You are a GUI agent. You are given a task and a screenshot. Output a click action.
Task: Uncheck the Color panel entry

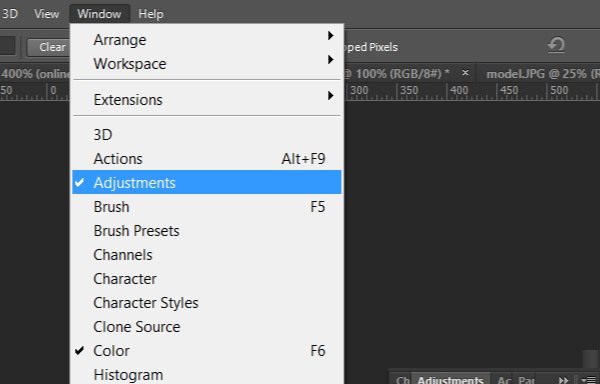pos(207,351)
